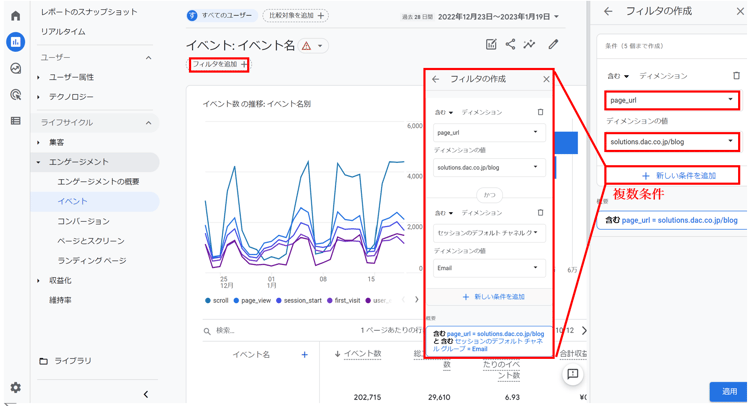This screenshot has width=750, height=406.
Task: Click the admin settings gear icon
Action: click(x=15, y=388)
